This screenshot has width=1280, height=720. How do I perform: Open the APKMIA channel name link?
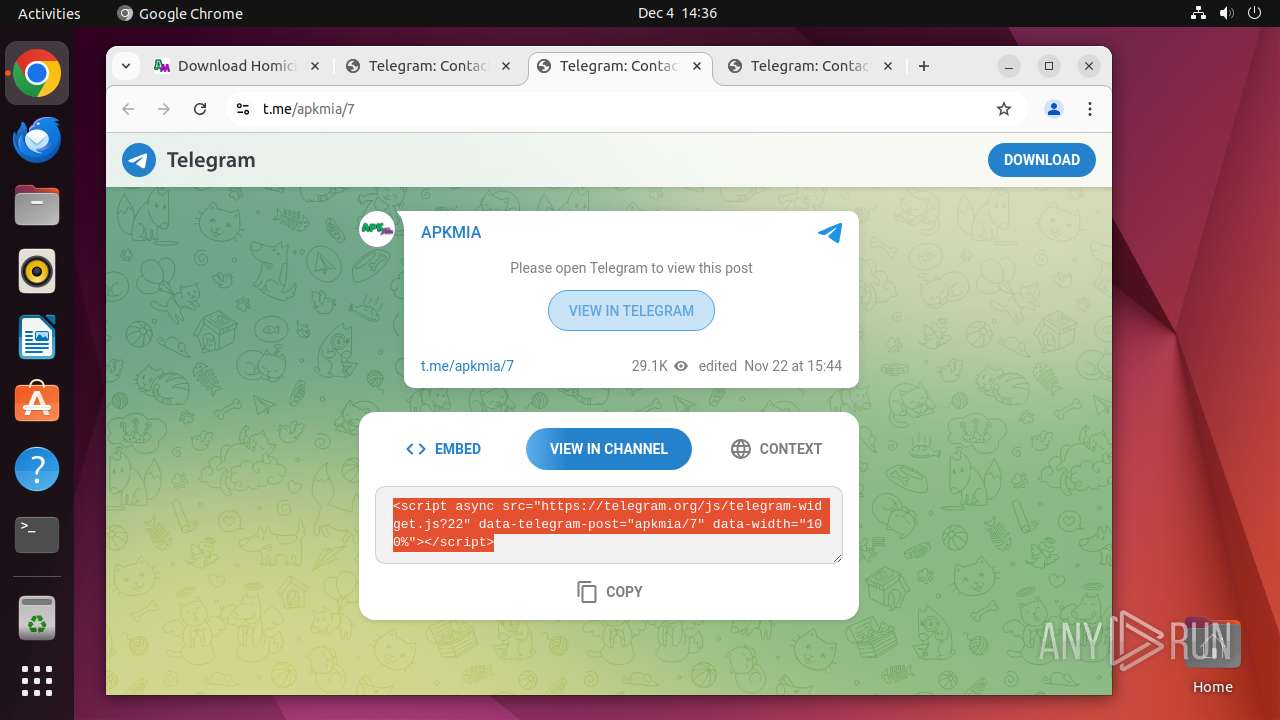coord(451,232)
